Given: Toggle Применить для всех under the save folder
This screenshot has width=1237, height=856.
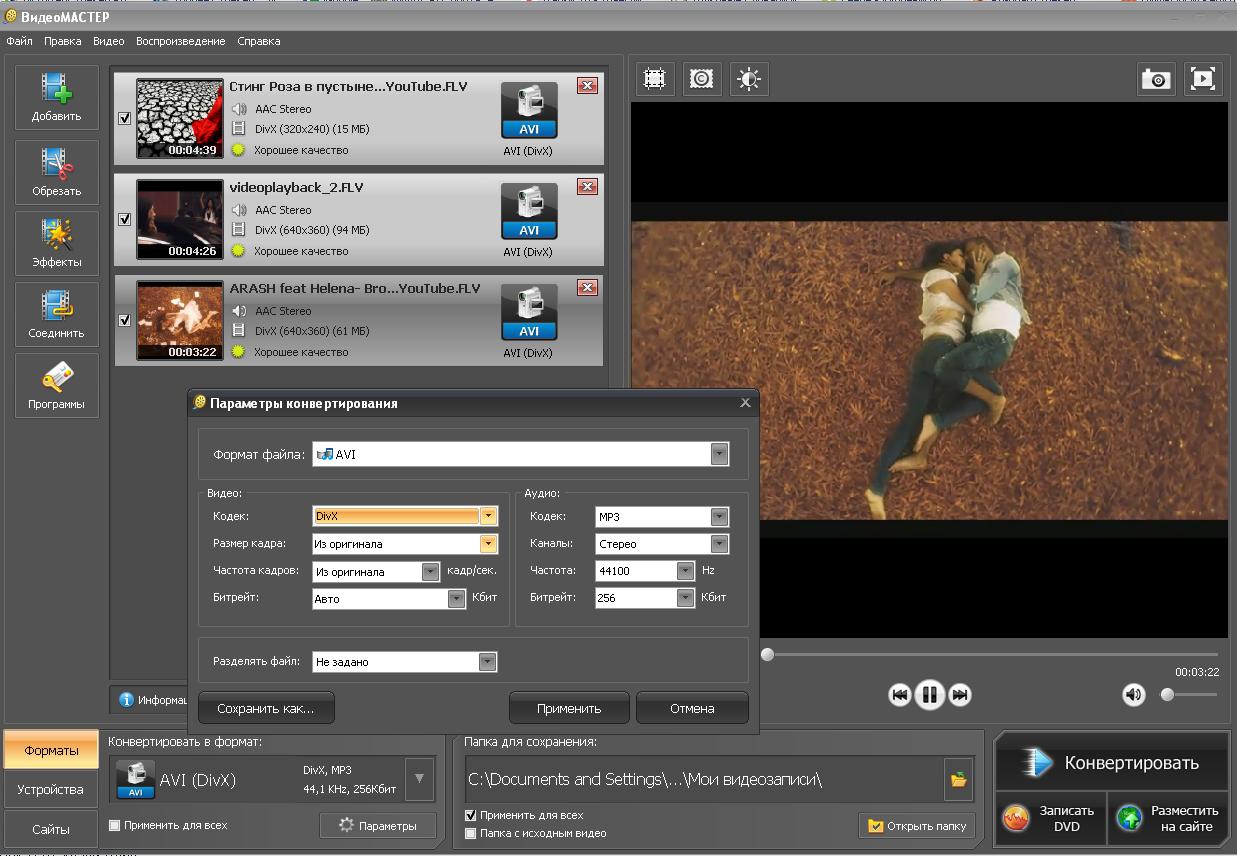Looking at the screenshot, I should coord(471,815).
